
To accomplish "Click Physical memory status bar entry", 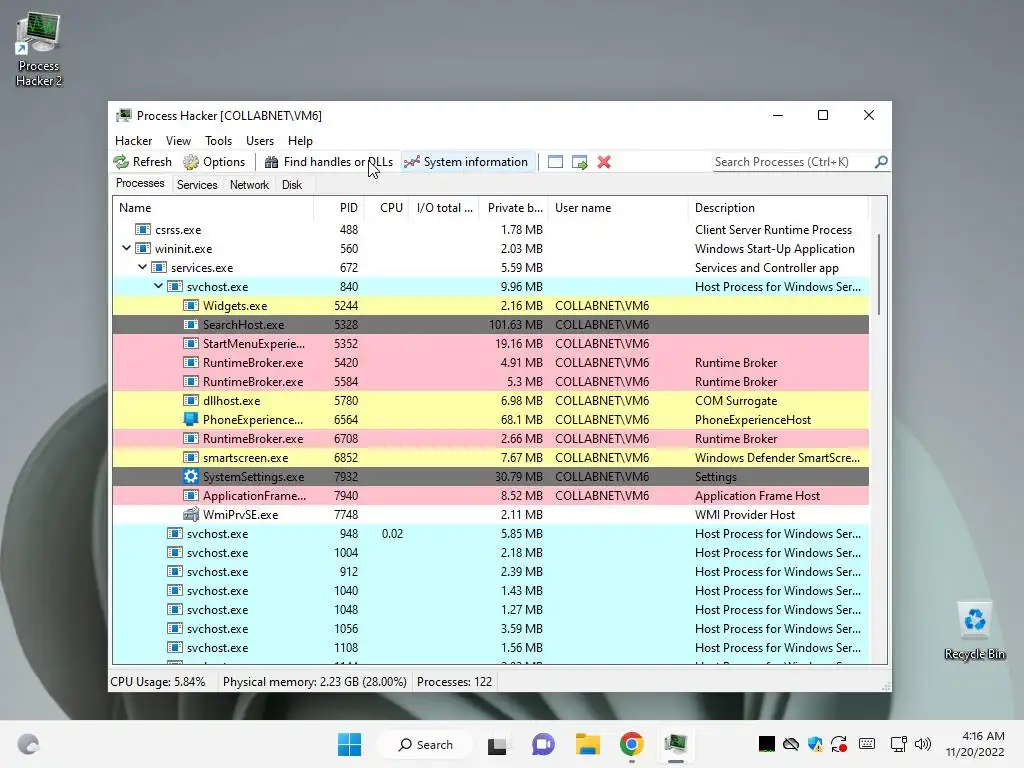I will coord(315,682).
